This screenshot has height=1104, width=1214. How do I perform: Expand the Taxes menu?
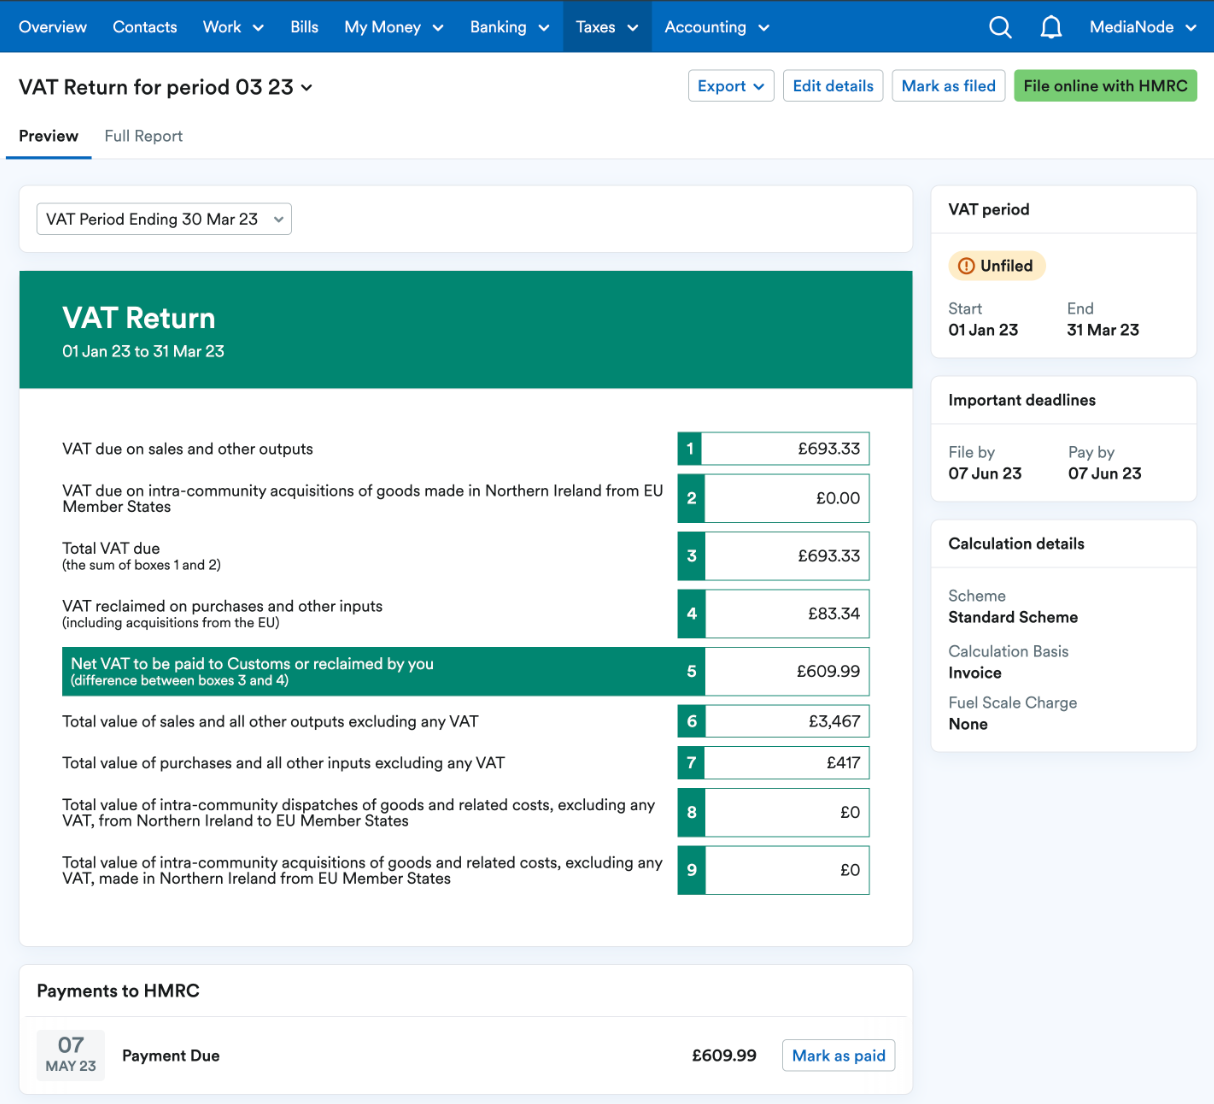607,27
